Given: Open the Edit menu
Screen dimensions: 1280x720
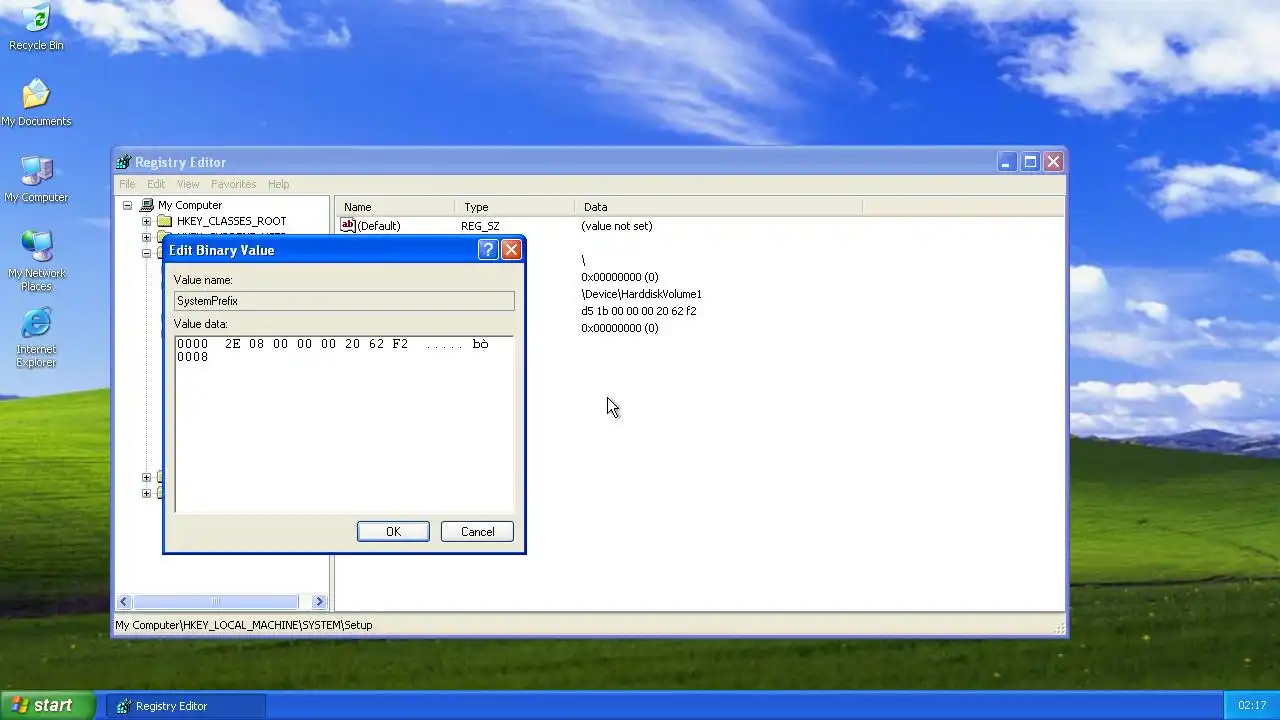Looking at the screenshot, I should pos(156,184).
